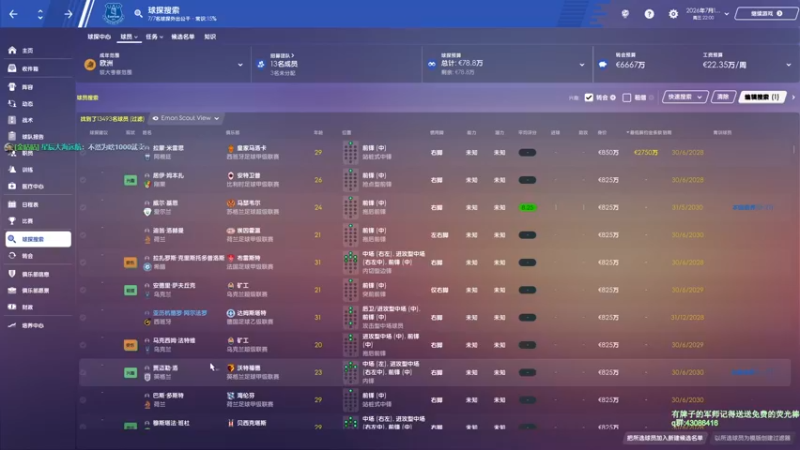Sort by 身价 value column header
This screenshot has height=450, width=800.
click(602, 133)
